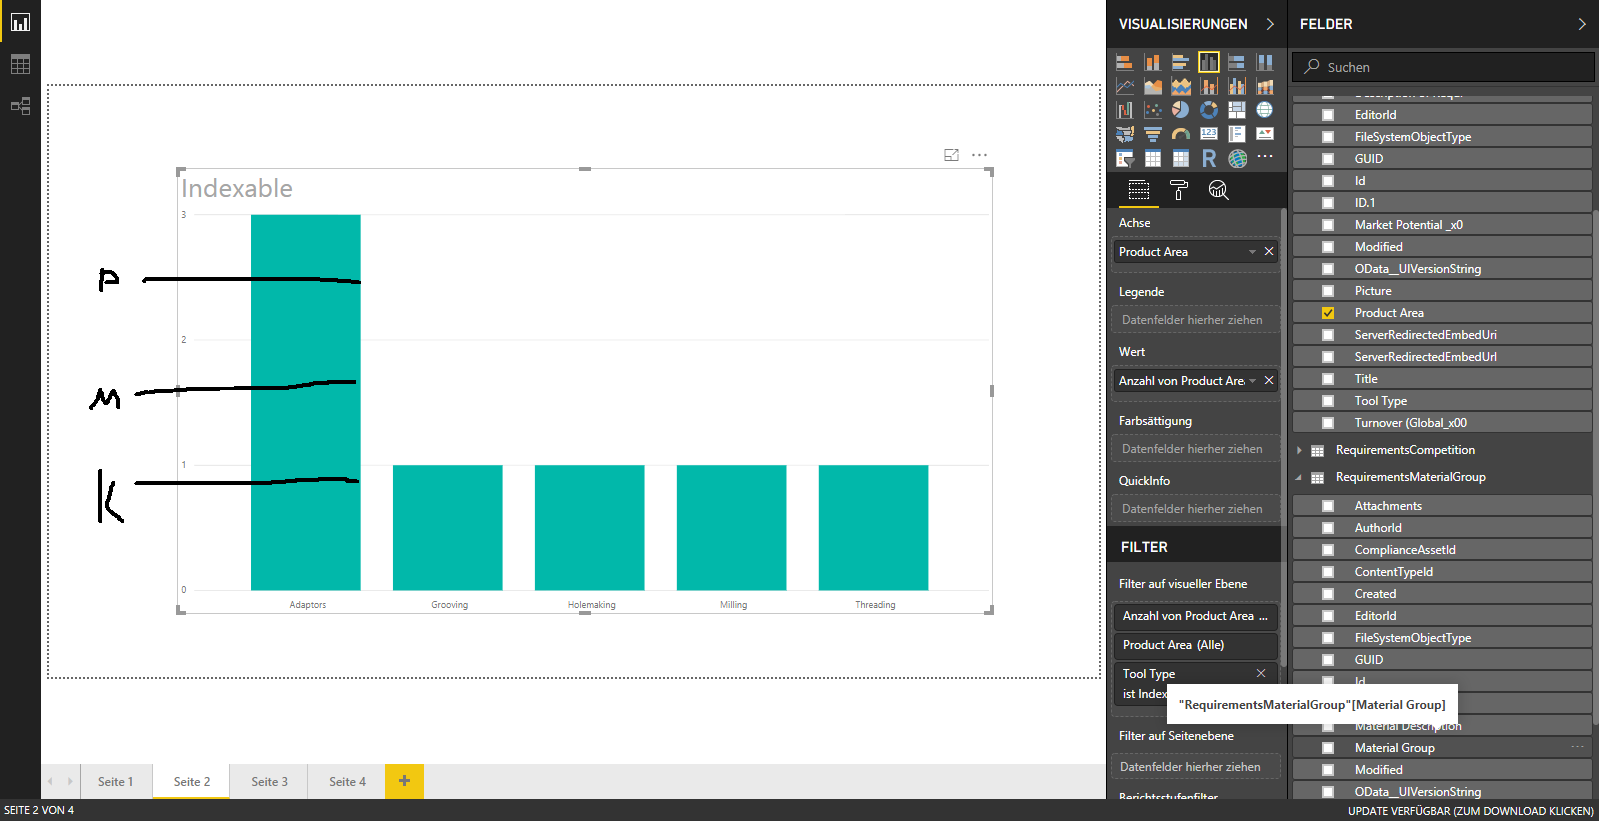Select the donut chart visualization

(x=1209, y=110)
